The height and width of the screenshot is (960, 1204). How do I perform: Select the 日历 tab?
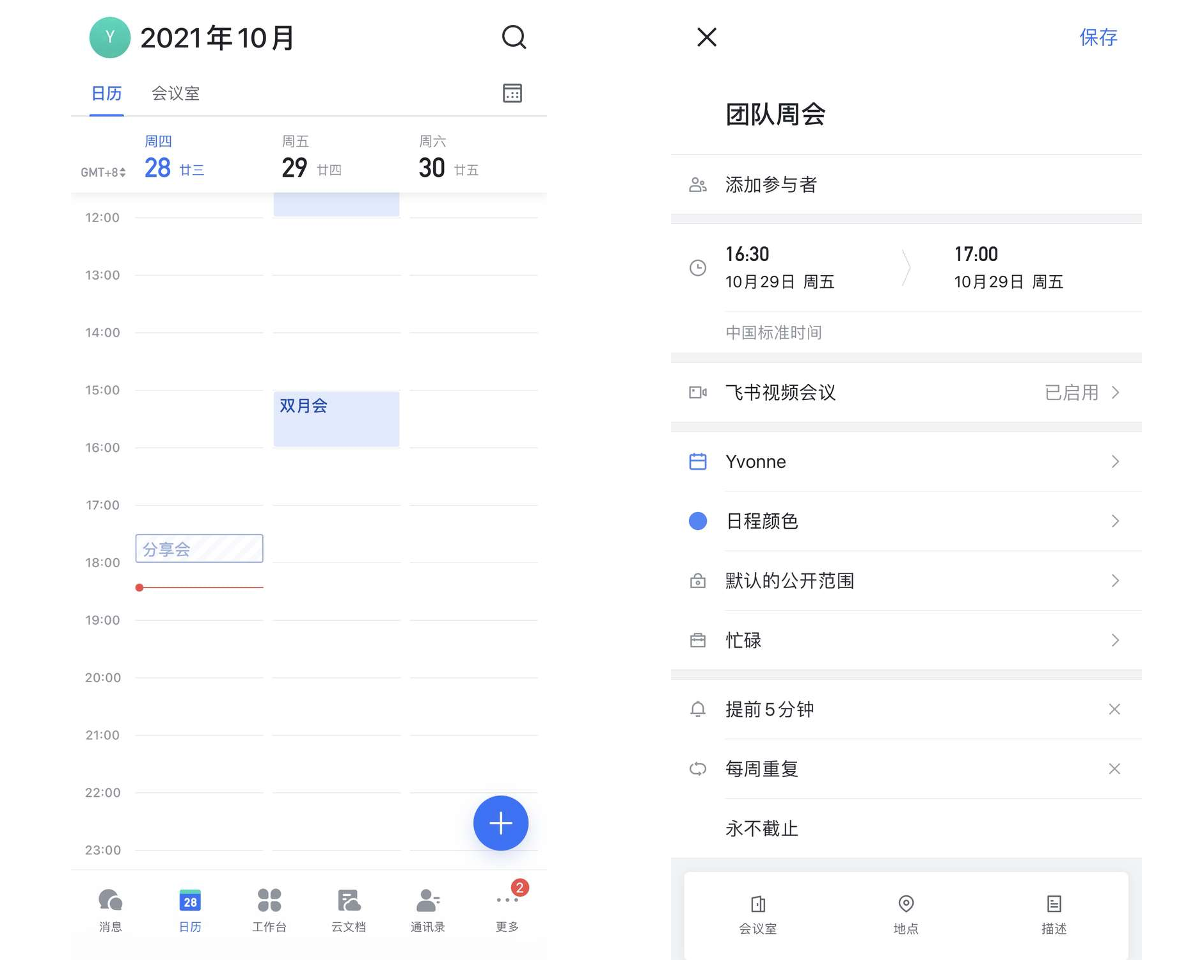click(x=106, y=92)
